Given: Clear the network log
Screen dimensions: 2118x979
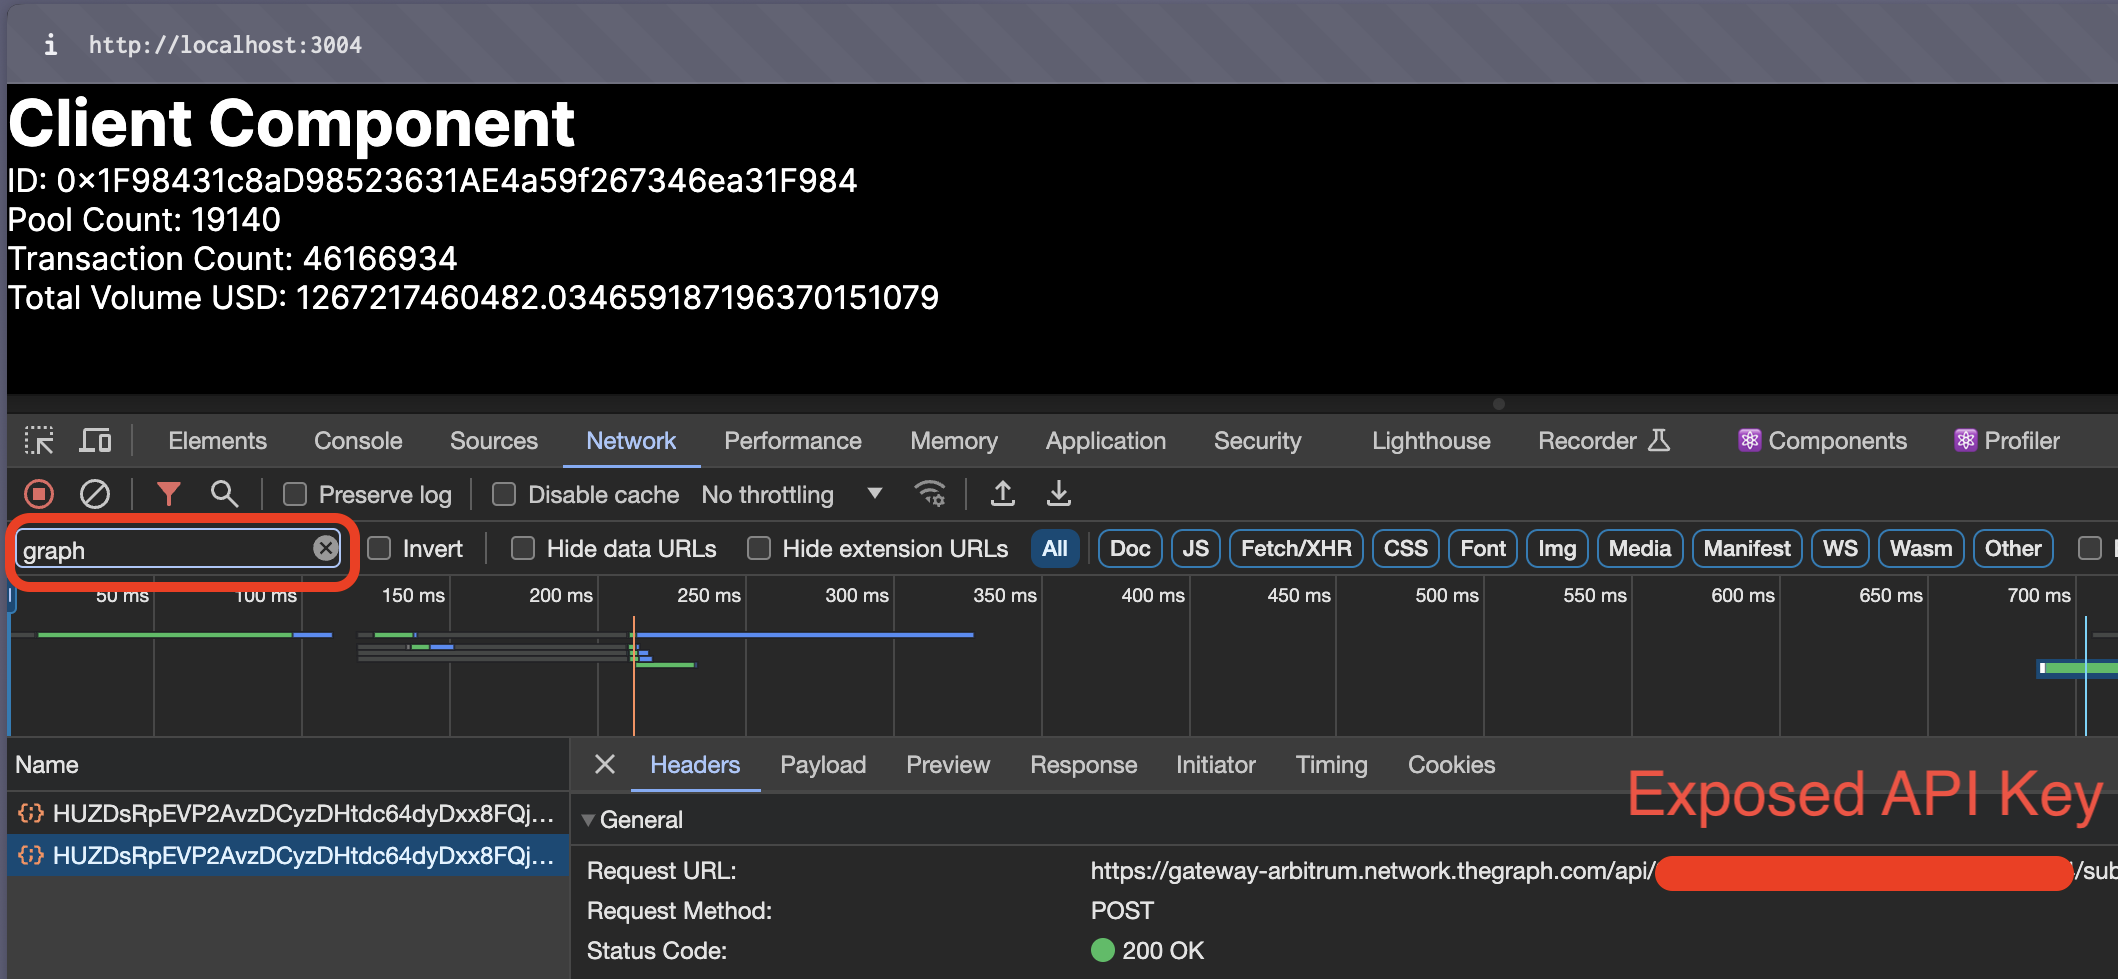Looking at the screenshot, I should tap(95, 494).
